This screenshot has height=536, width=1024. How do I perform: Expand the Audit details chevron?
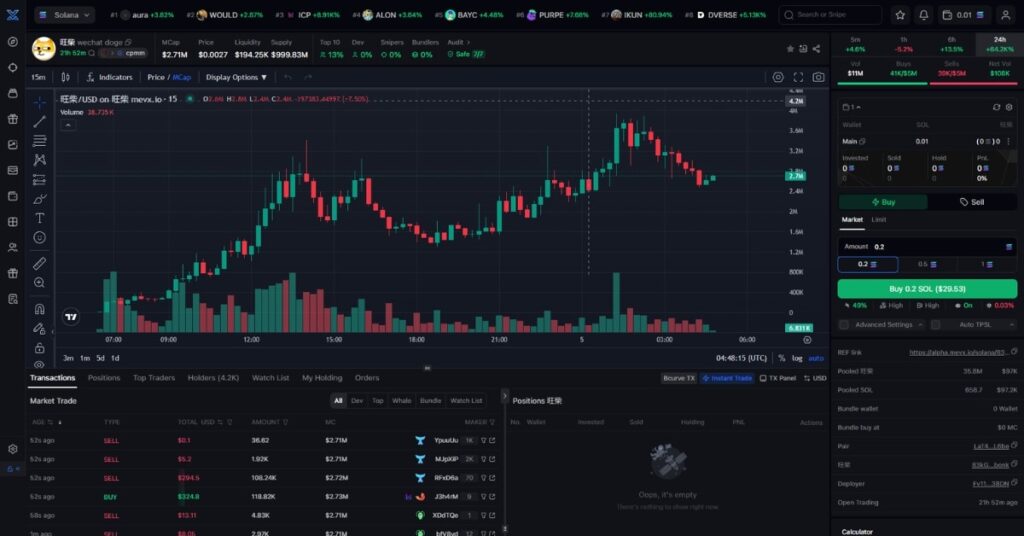coord(468,42)
